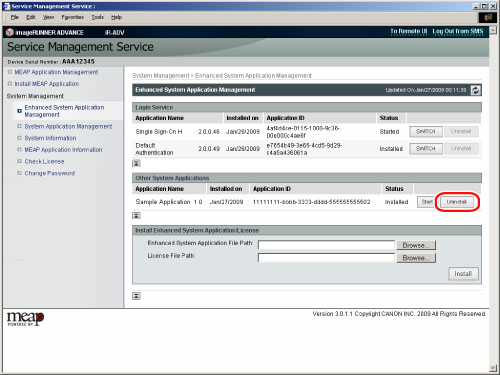Click Uninstall for Single Sign-On H
Viewport: 500px width, 375px height.
point(461,132)
